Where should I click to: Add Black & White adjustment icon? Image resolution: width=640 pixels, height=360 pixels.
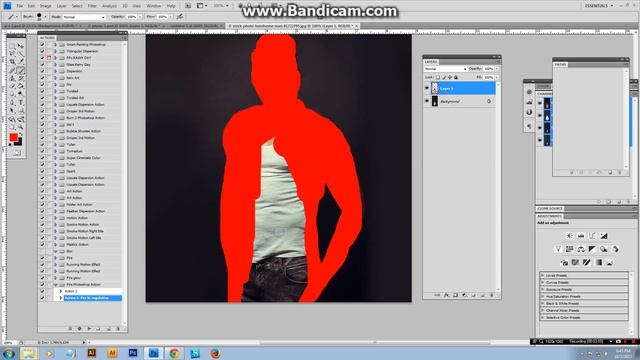coord(592,249)
